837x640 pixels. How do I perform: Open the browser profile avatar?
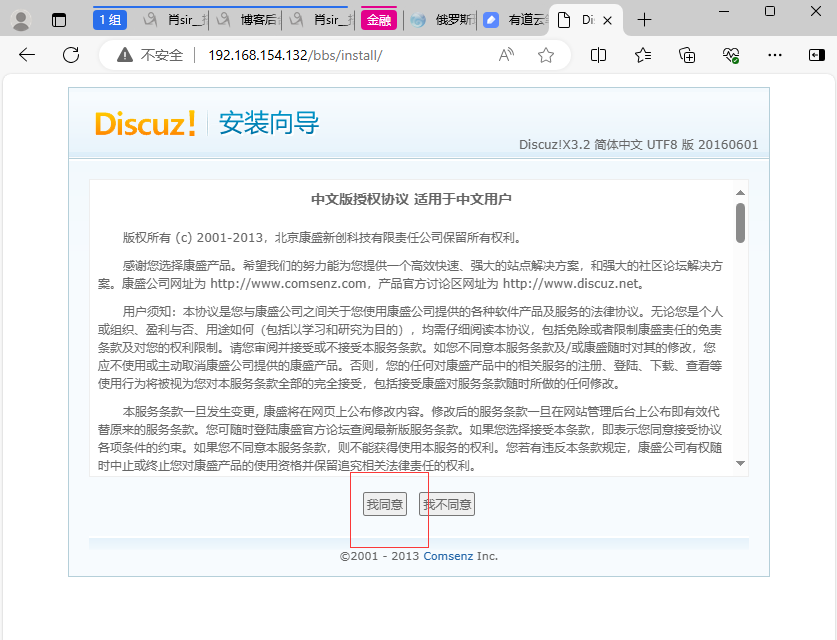tap(21, 20)
